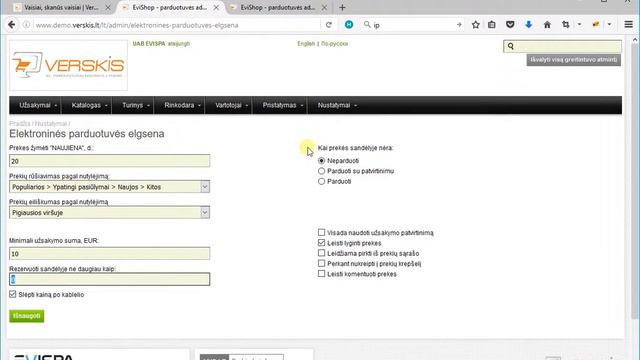Open a new browser tab

click(342, 7)
